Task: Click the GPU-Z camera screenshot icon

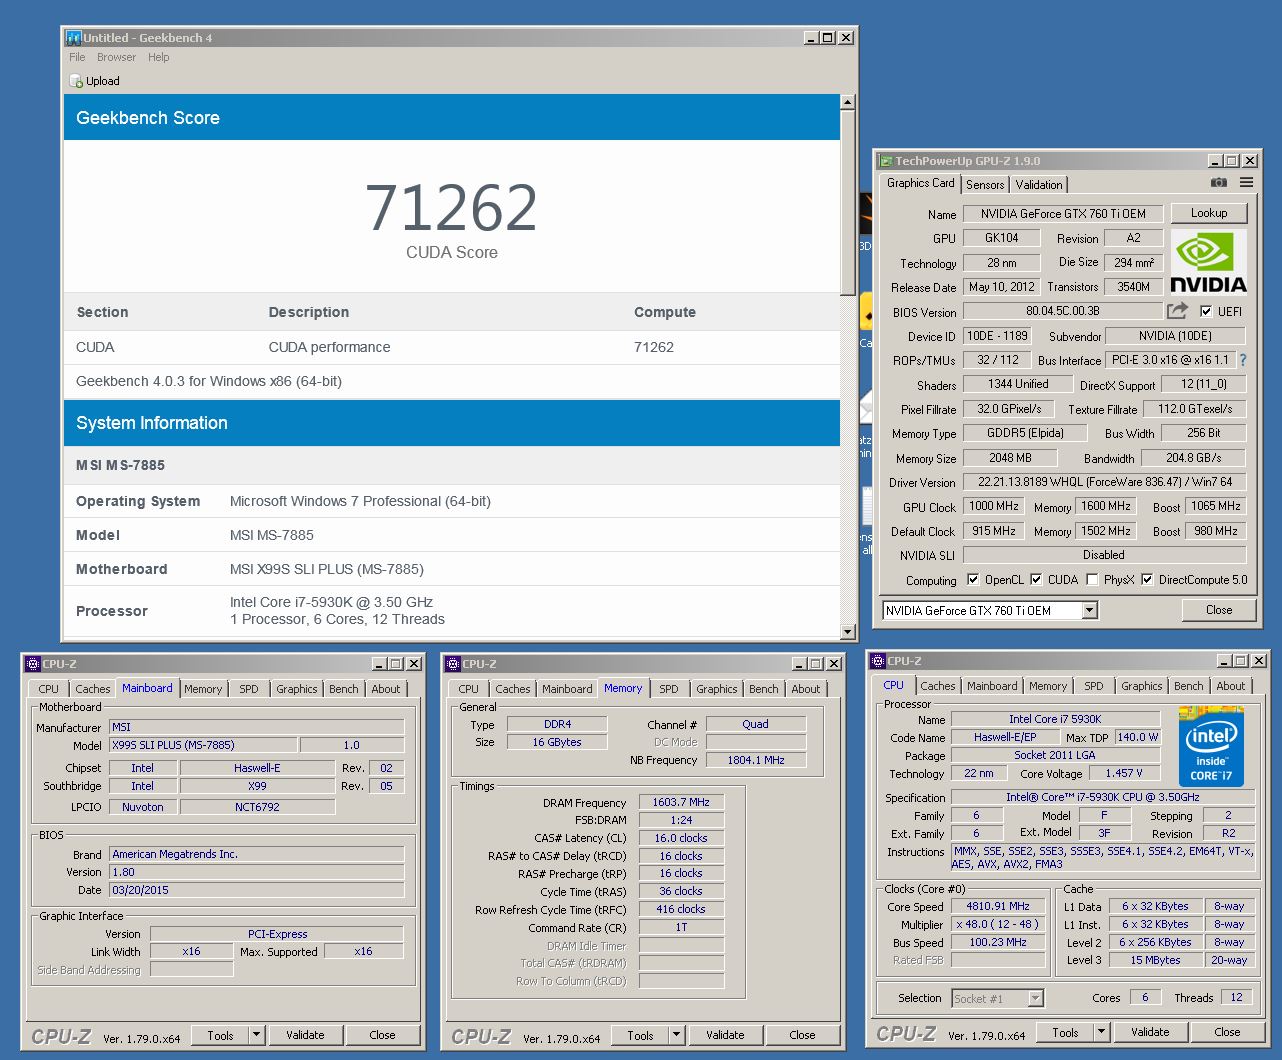Action: tap(1218, 183)
